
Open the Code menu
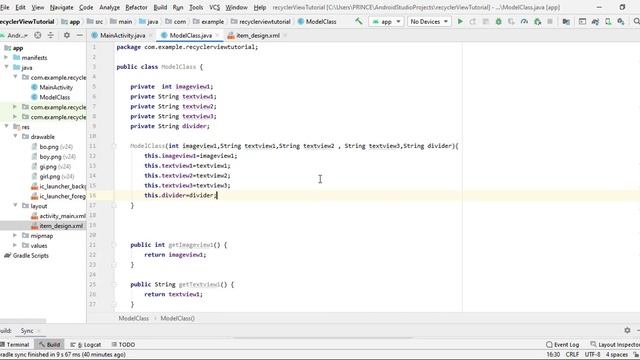[86, 7]
